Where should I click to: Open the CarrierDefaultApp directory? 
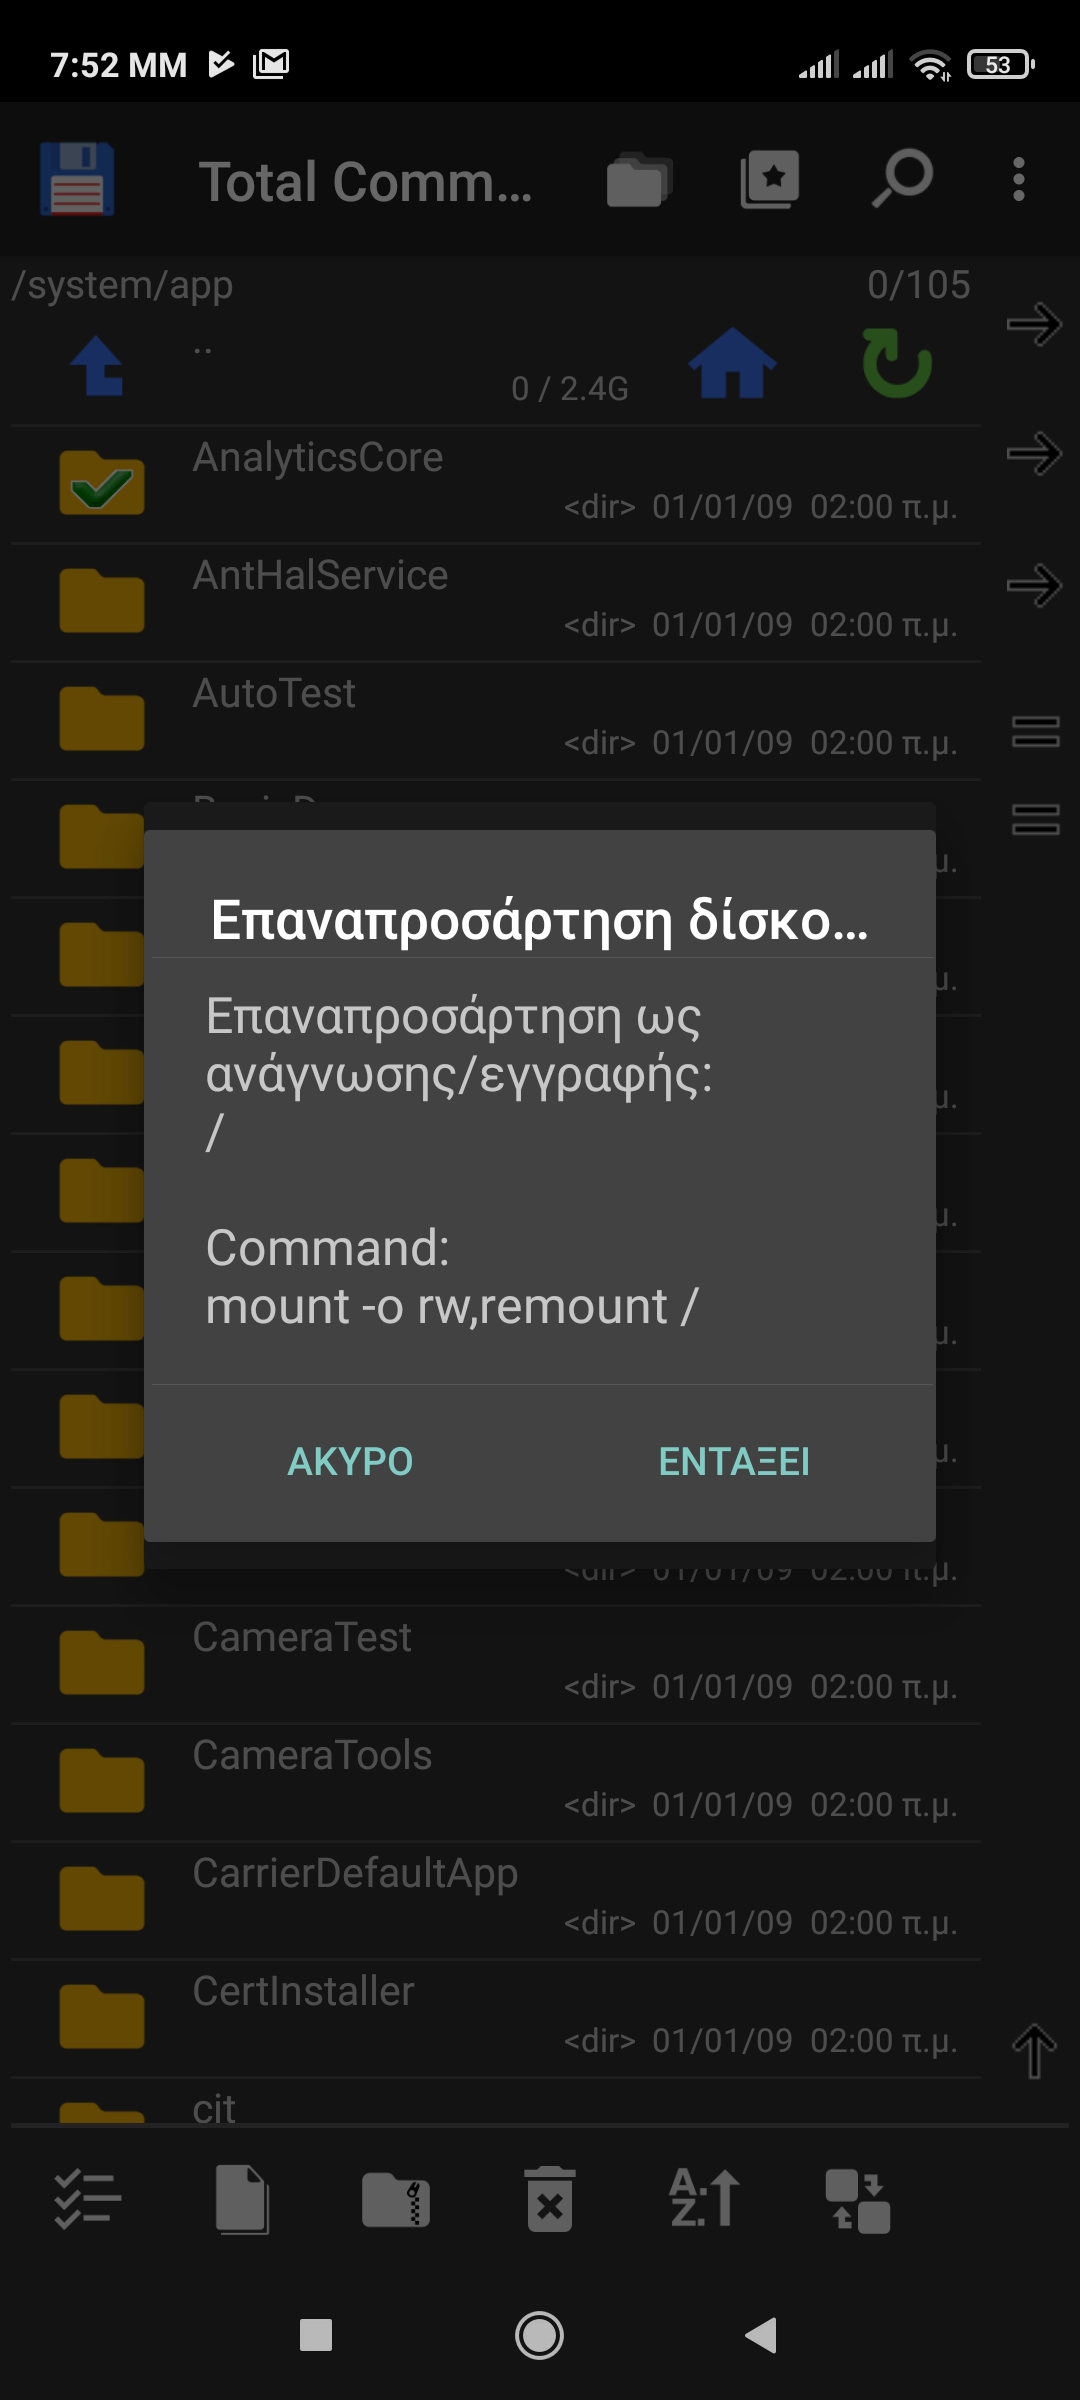[x=355, y=1874]
